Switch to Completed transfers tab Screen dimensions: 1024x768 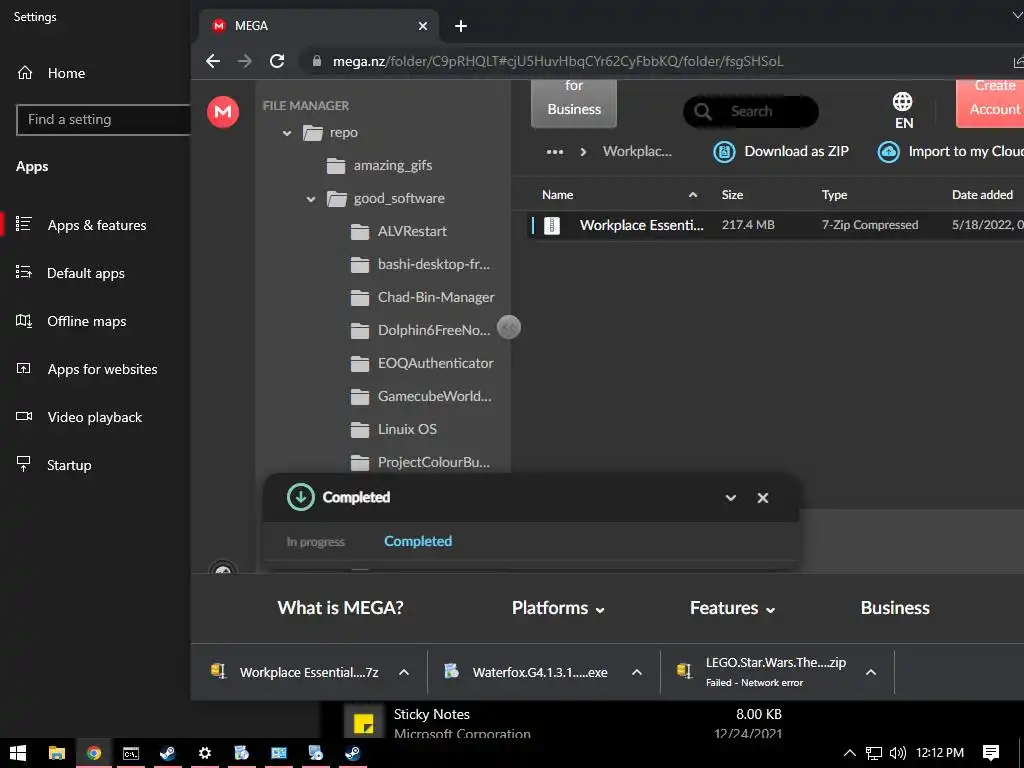(x=418, y=541)
